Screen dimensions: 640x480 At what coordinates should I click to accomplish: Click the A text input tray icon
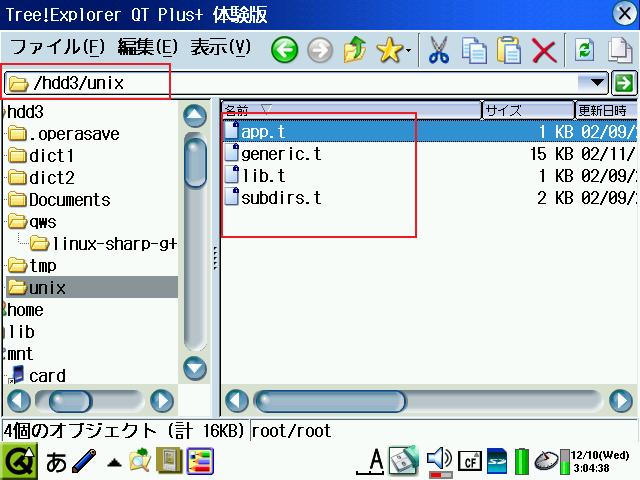click(371, 462)
